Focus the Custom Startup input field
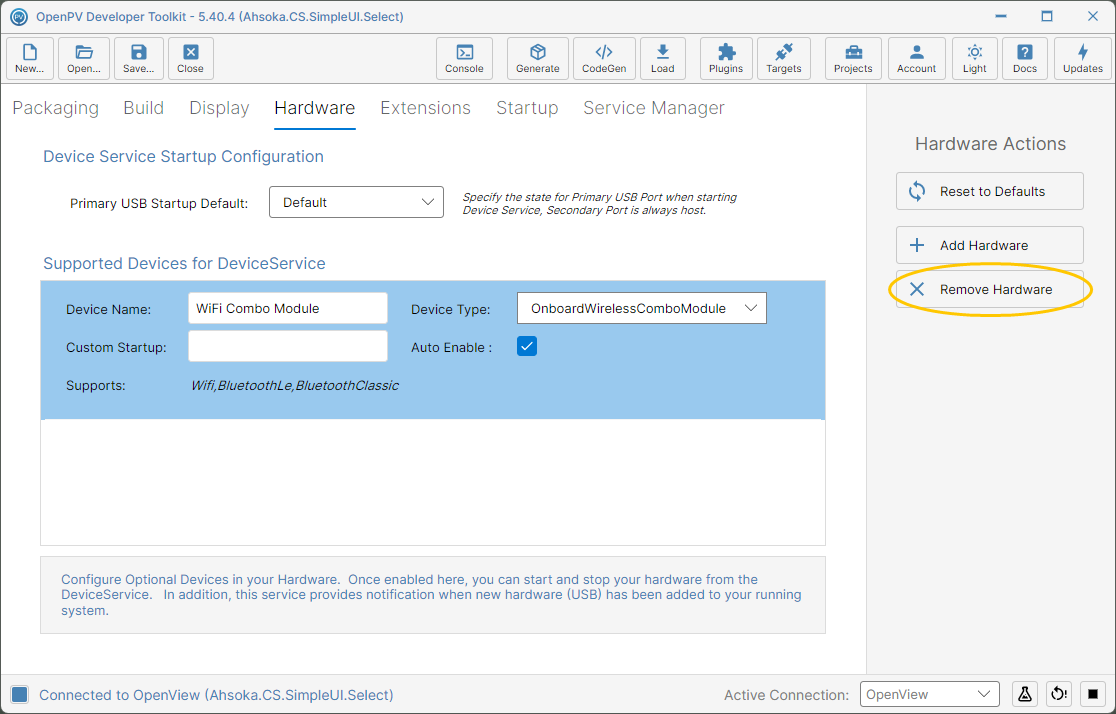This screenshot has height=714, width=1116. (x=288, y=347)
